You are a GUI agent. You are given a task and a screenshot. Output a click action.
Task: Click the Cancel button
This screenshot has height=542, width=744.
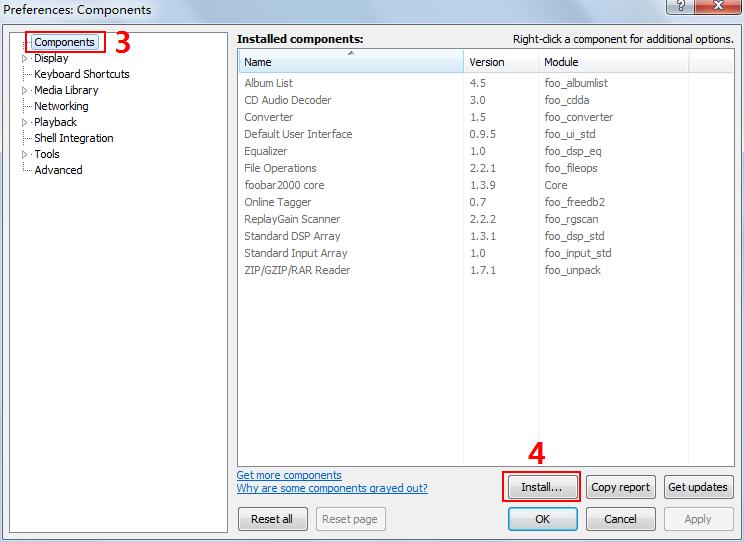(x=621, y=519)
